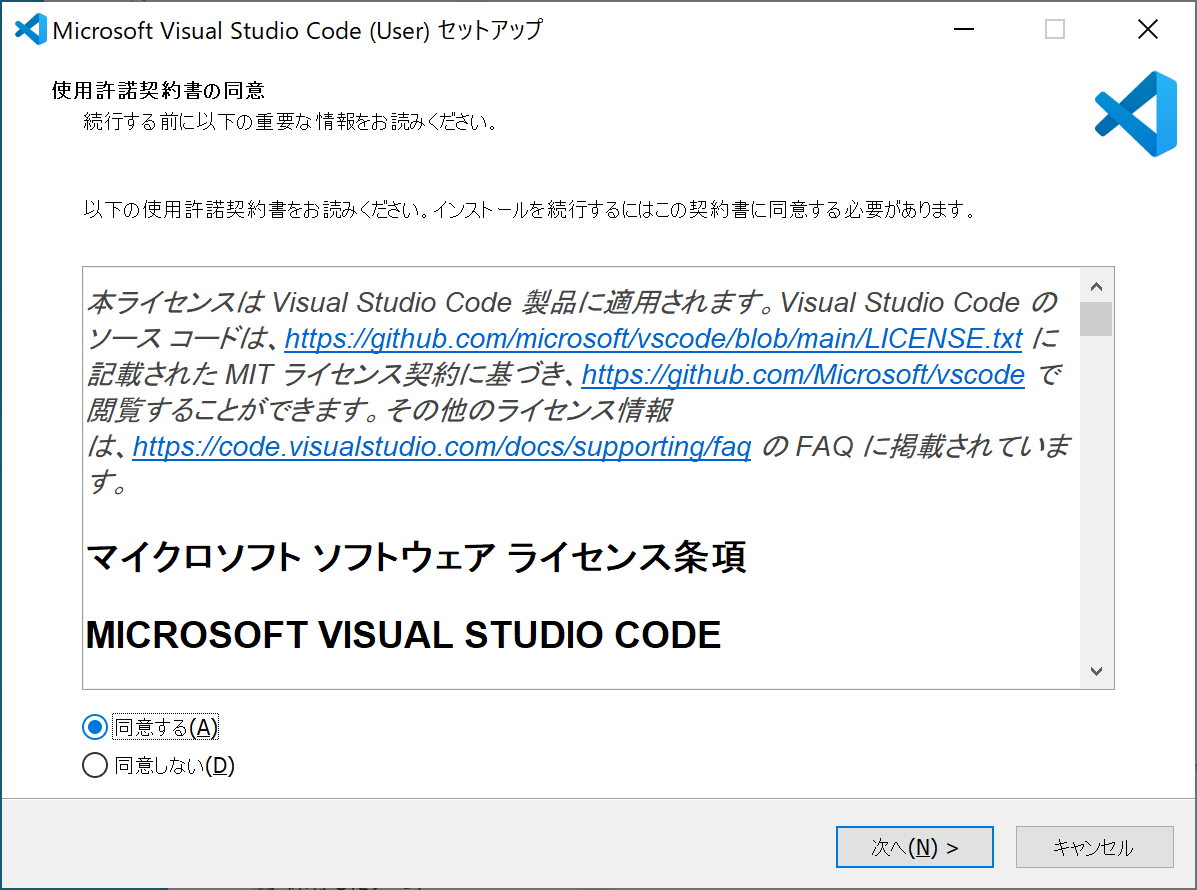
Task: Select the 同意しない(D) radio button
Action: [x=95, y=765]
